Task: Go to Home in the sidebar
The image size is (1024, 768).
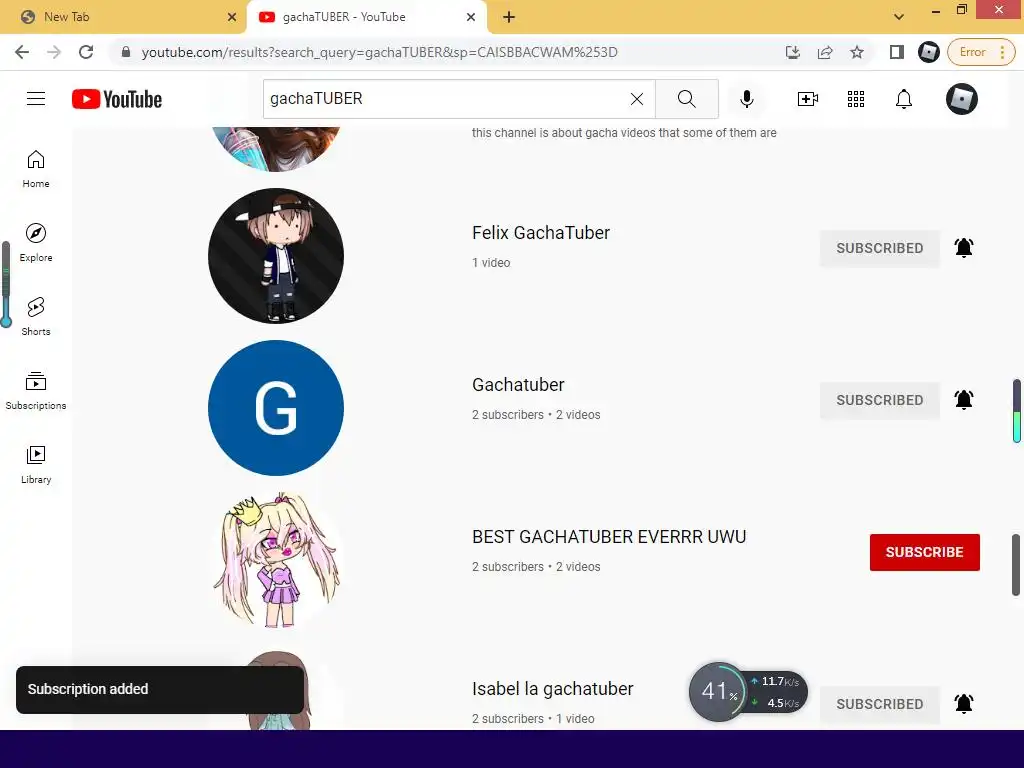Action: [36, 169]
